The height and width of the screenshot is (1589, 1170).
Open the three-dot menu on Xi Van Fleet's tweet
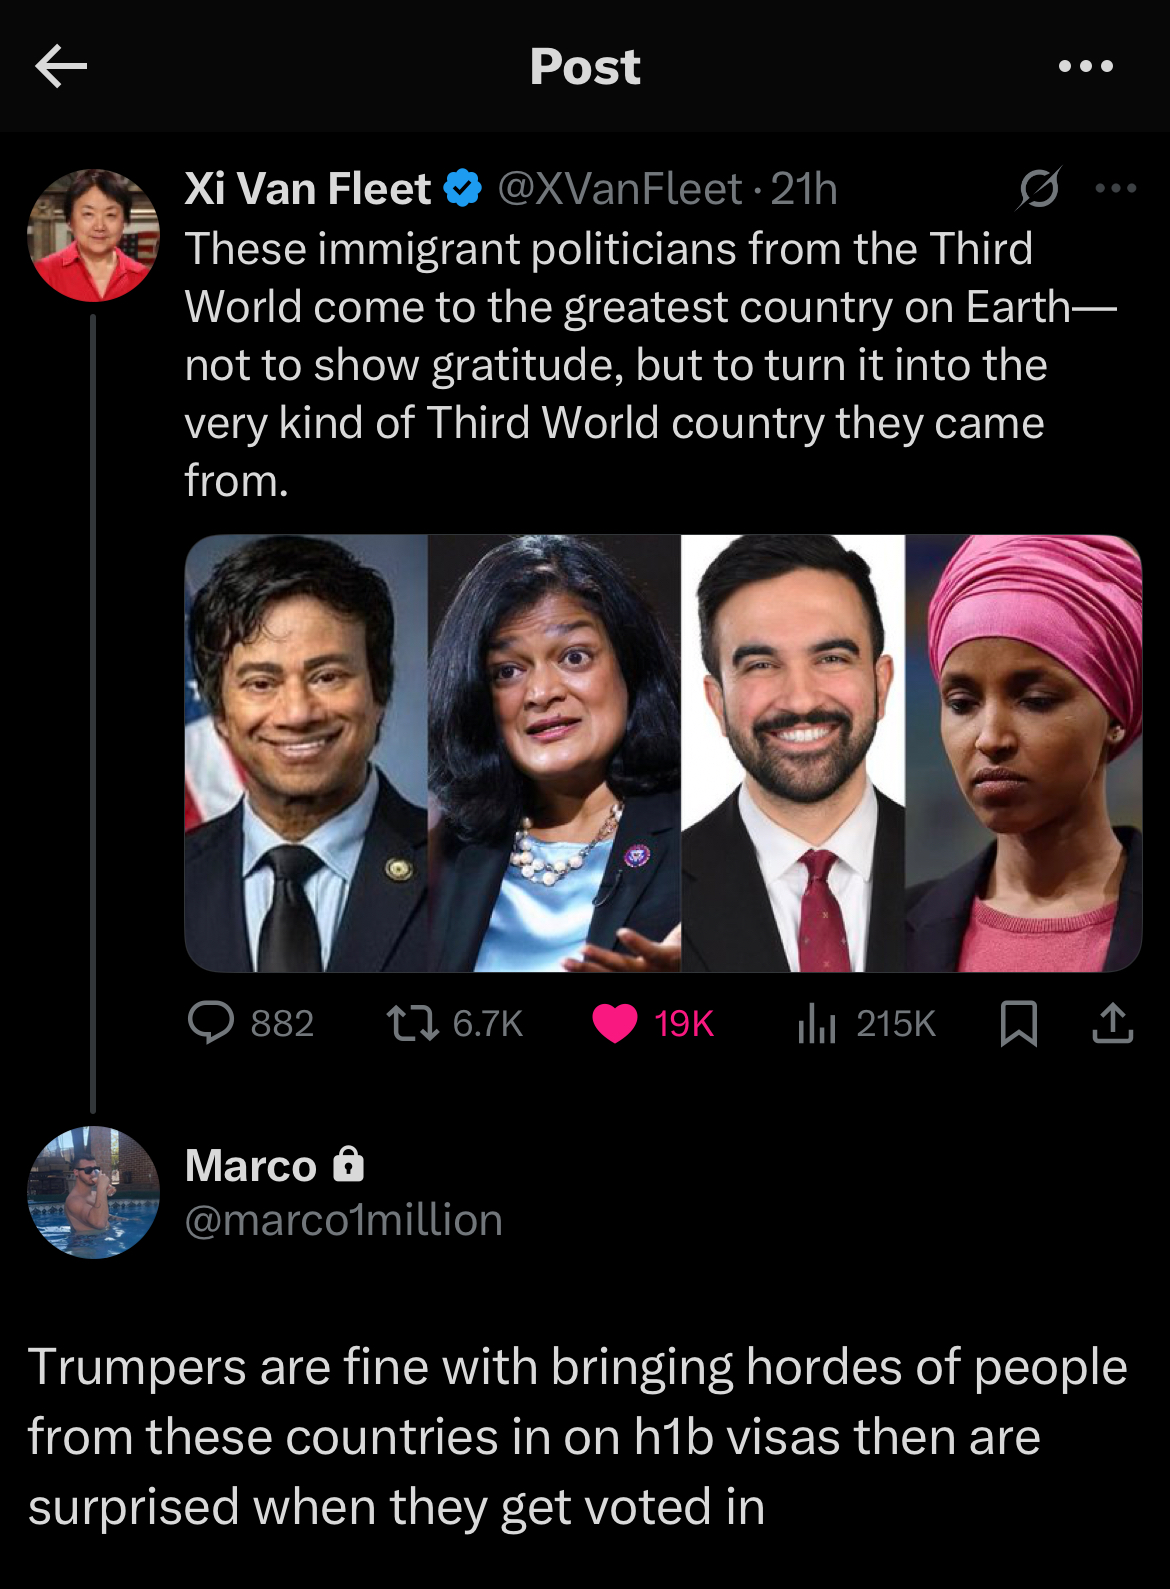(1116, 188)
